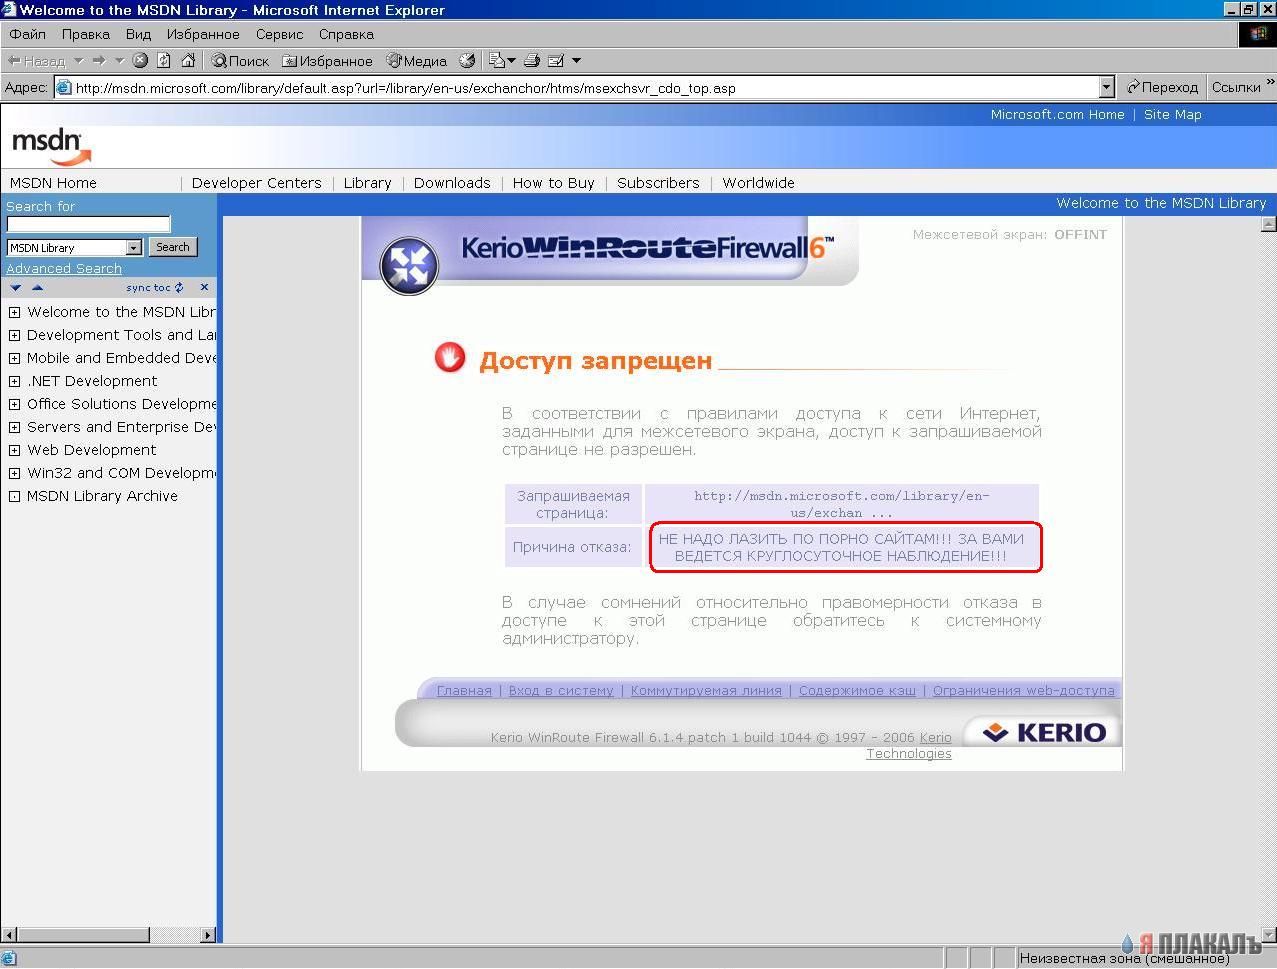The height and width of the screenshot is (969, 1277).
Task: Expand Office Solutions Development node
Action: point(15,404)
